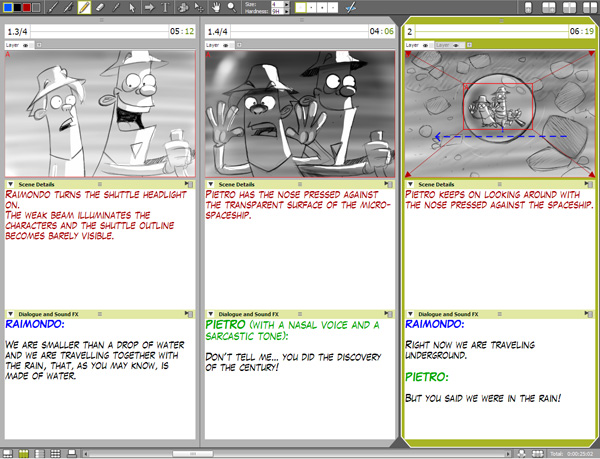This screenshot has height=459, width=600.
Task: Click the third layout icon at top right
Action: (569, 8)
